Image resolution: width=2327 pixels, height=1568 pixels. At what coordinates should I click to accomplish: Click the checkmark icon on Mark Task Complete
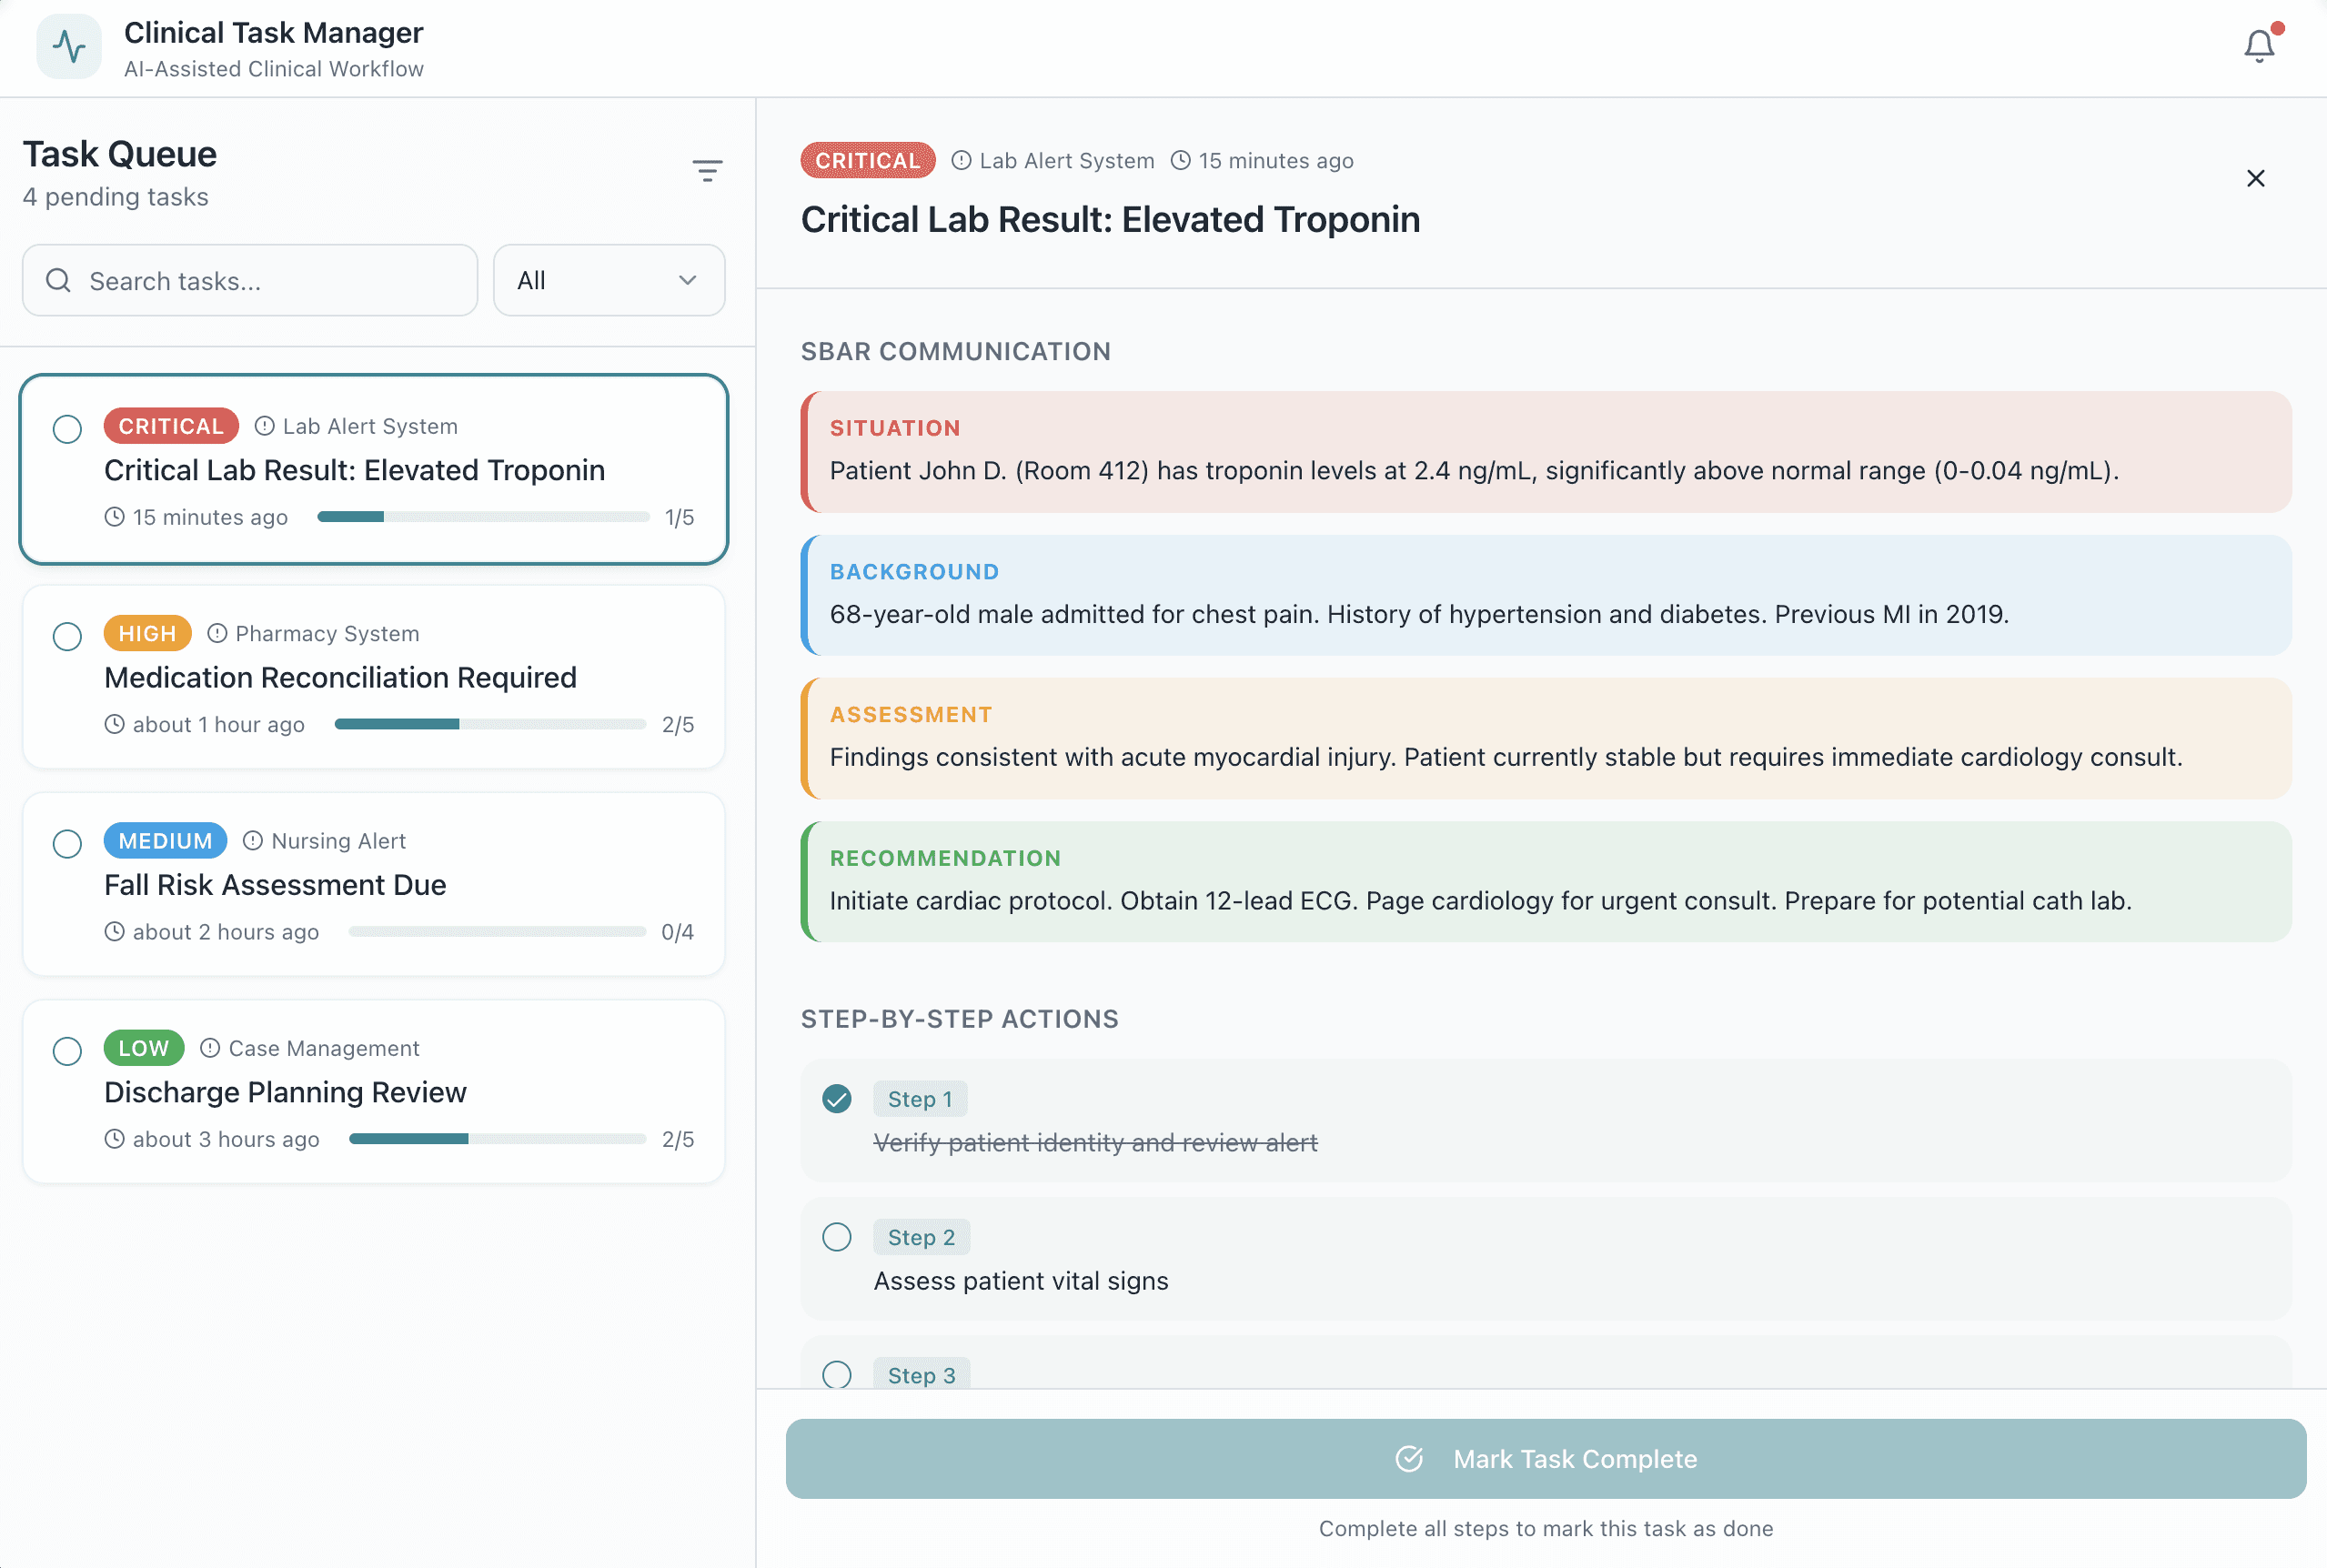[1409, 1459]
